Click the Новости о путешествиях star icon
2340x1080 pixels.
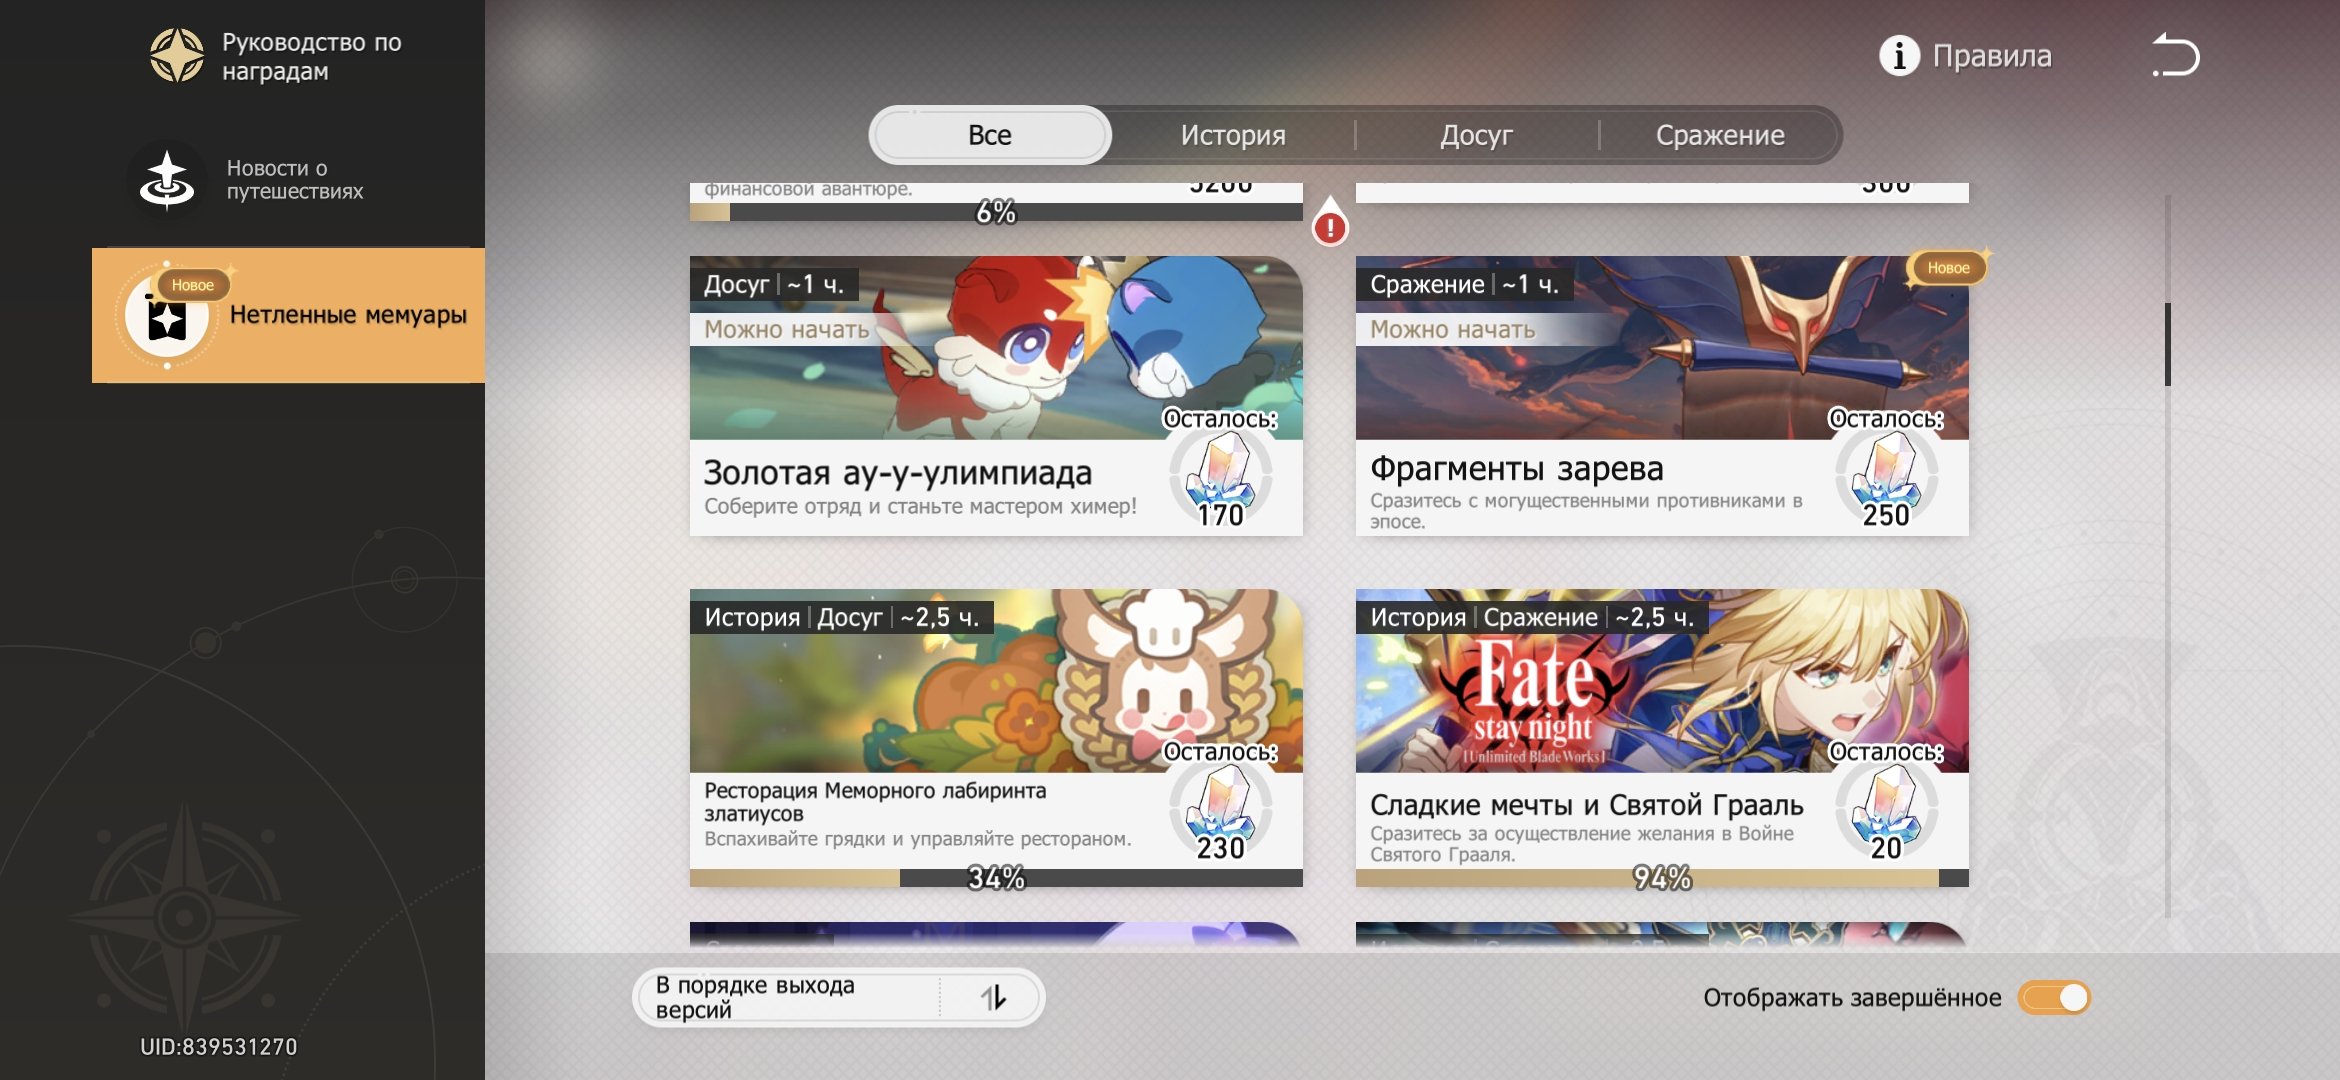point(167,179)
